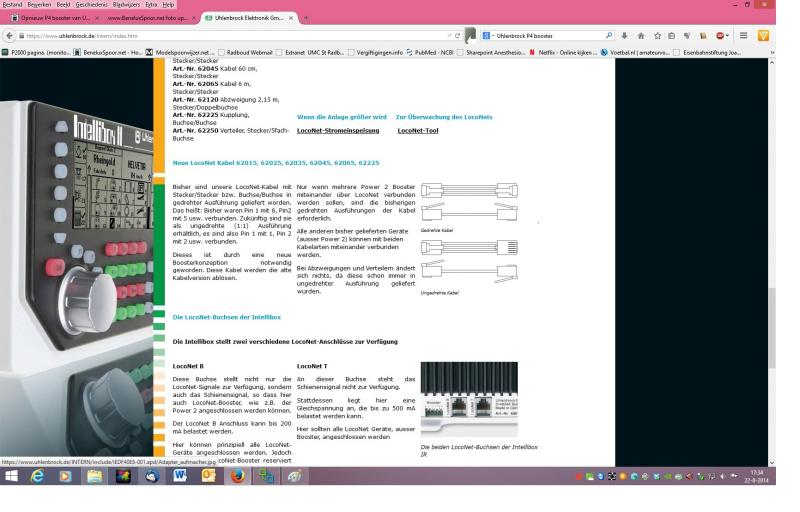Screen dimensions: 800x512
Task: Open Radboud Webmail bookmark
Action: click(245, 53)
